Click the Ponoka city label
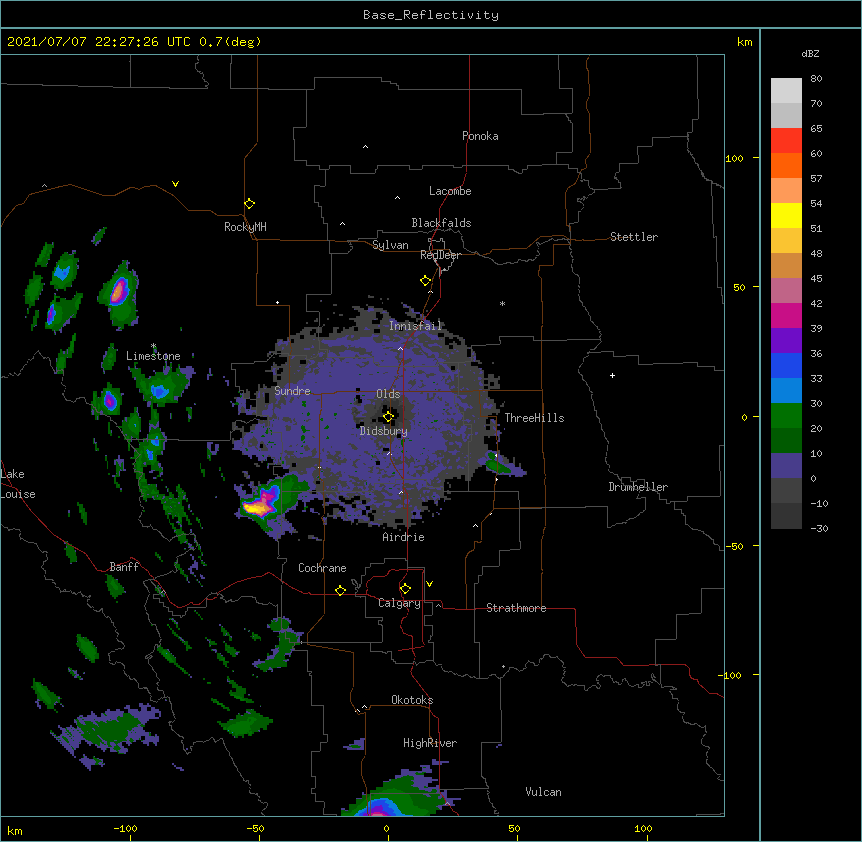Viewport: 862px width, 842px height. 480,136
